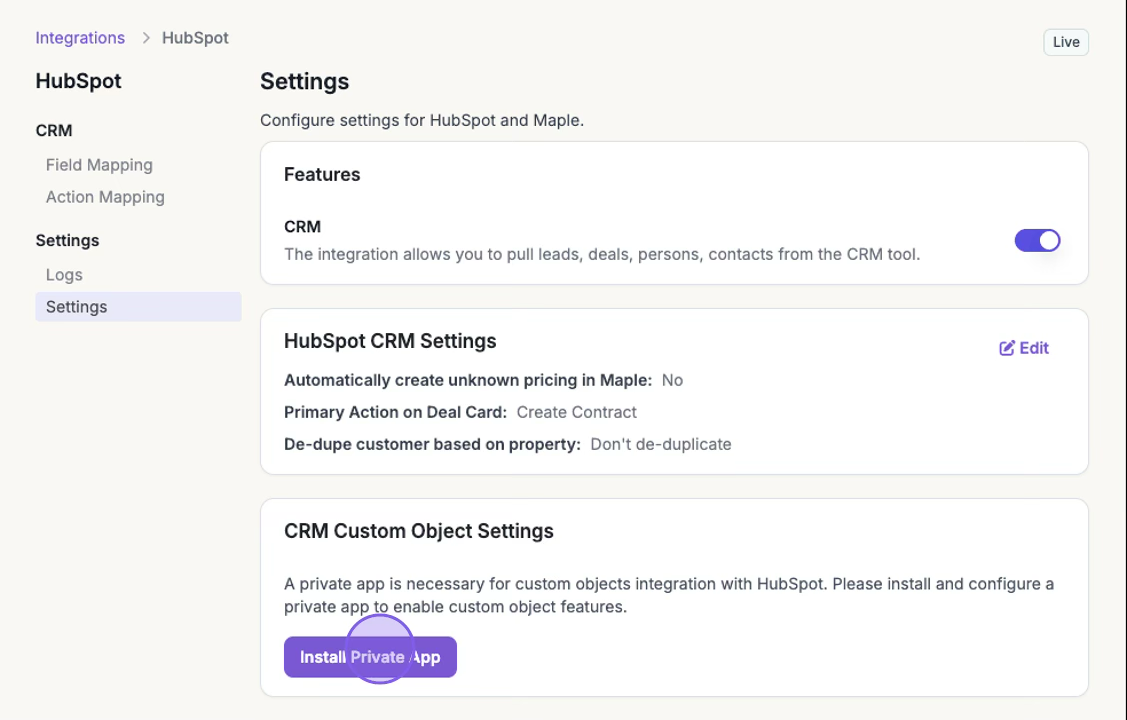Click Install Private App button
This screenshot has height=720, width=1127.
[x=370, y=657]
